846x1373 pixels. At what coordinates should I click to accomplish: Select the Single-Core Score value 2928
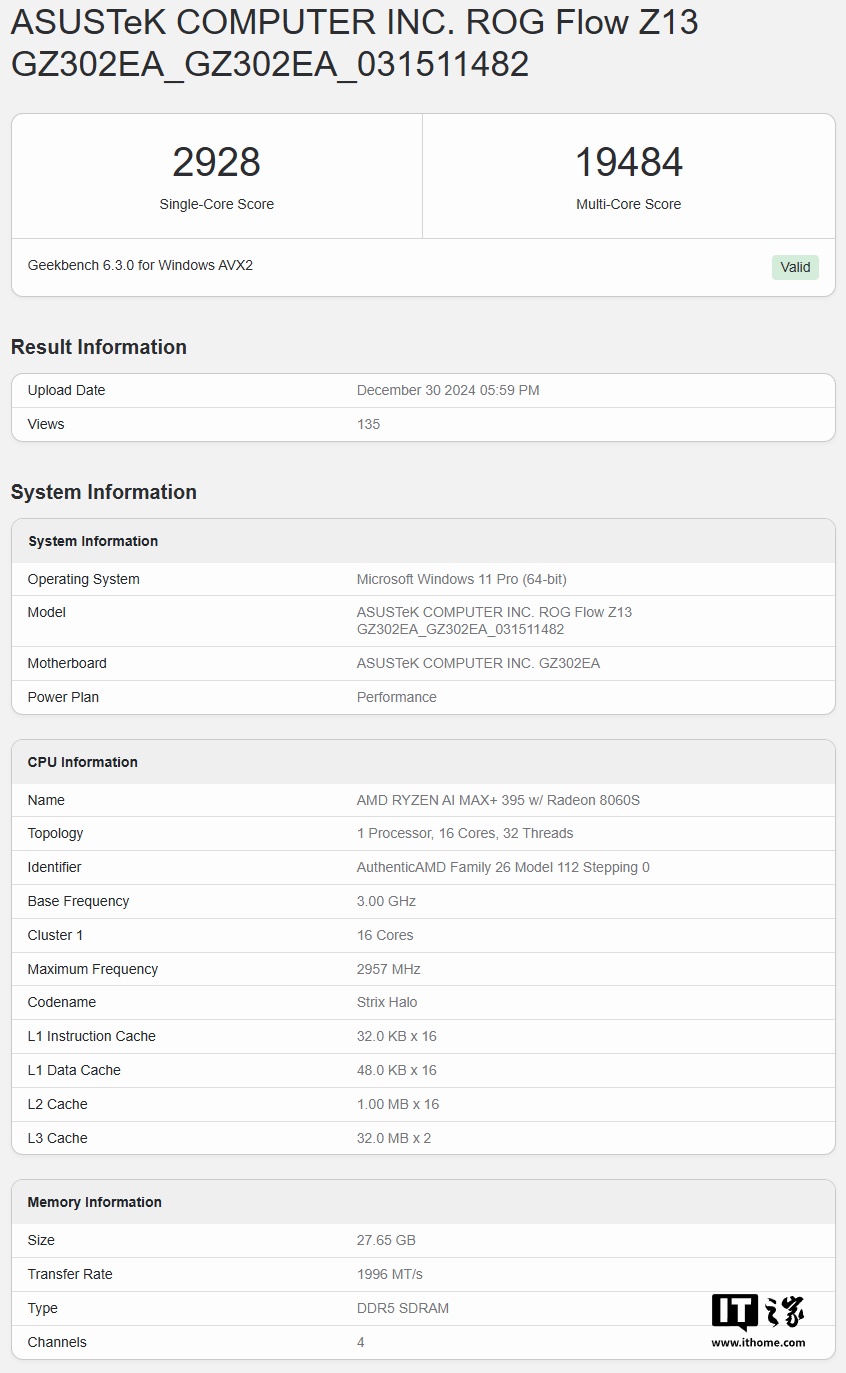click(216, 162)
